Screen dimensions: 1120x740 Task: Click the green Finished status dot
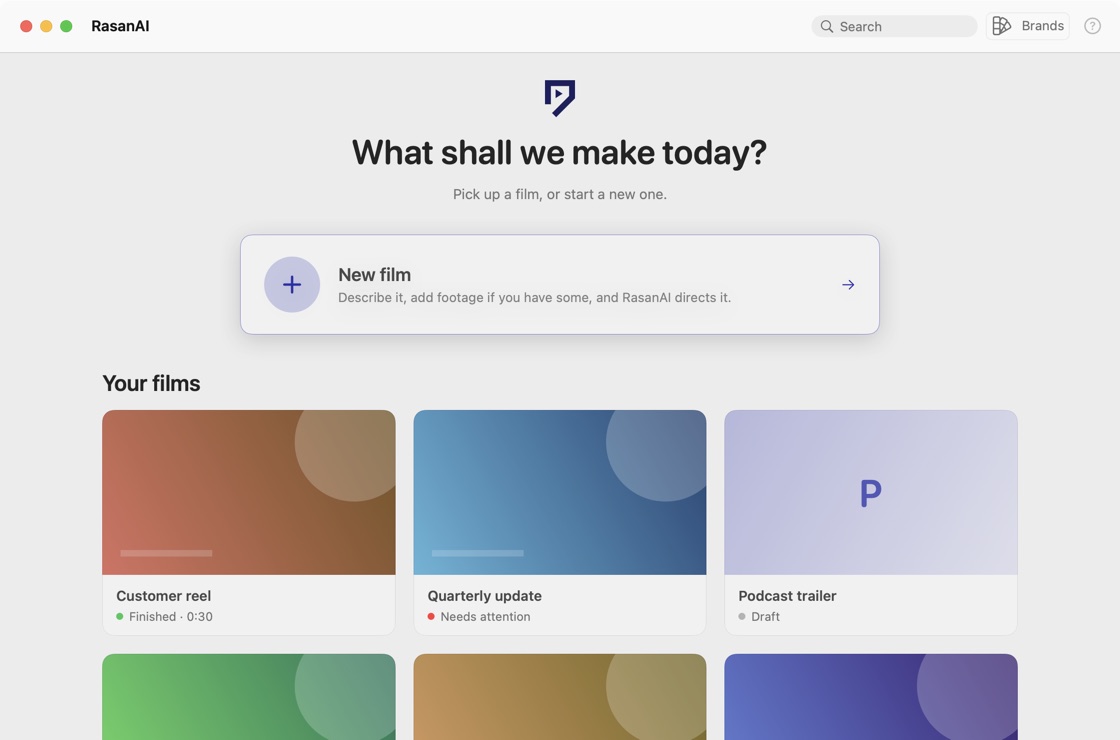[120, 616]
